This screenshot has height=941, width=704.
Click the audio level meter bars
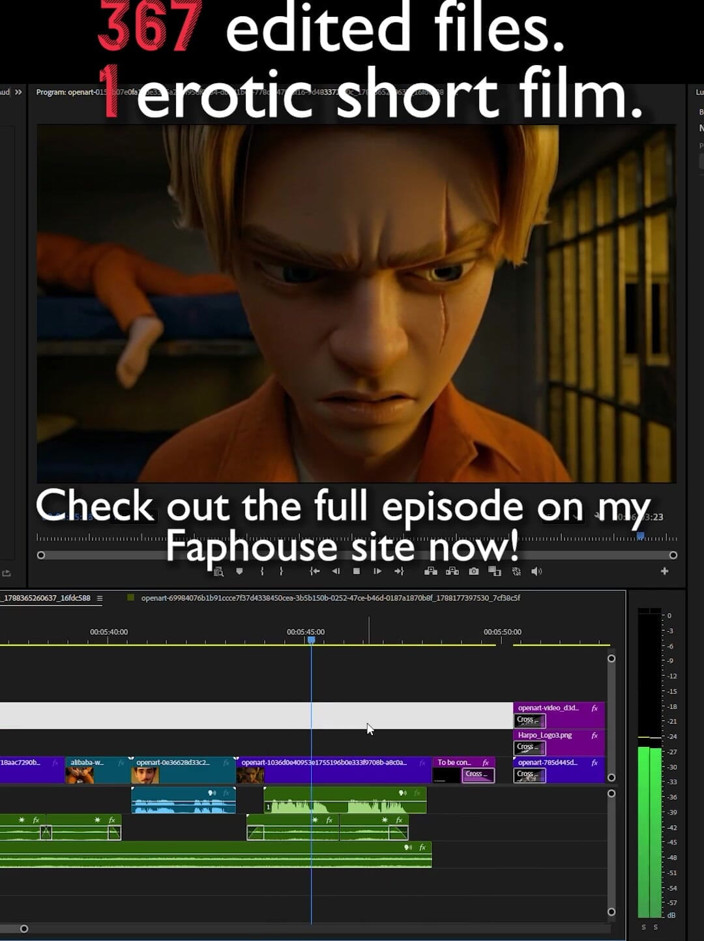point(649,763)
